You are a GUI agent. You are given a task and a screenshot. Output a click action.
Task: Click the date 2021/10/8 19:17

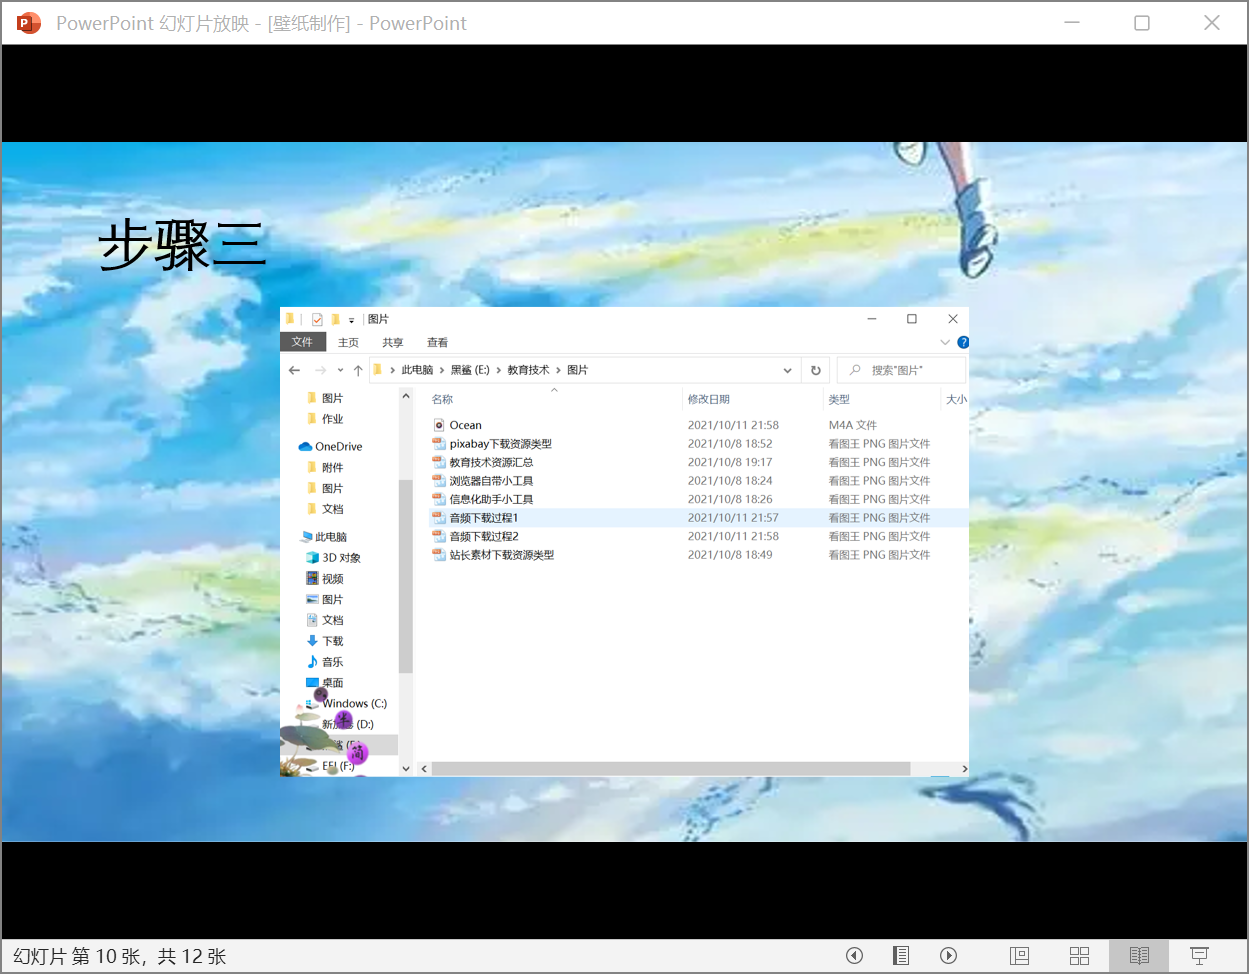point(730,463)
